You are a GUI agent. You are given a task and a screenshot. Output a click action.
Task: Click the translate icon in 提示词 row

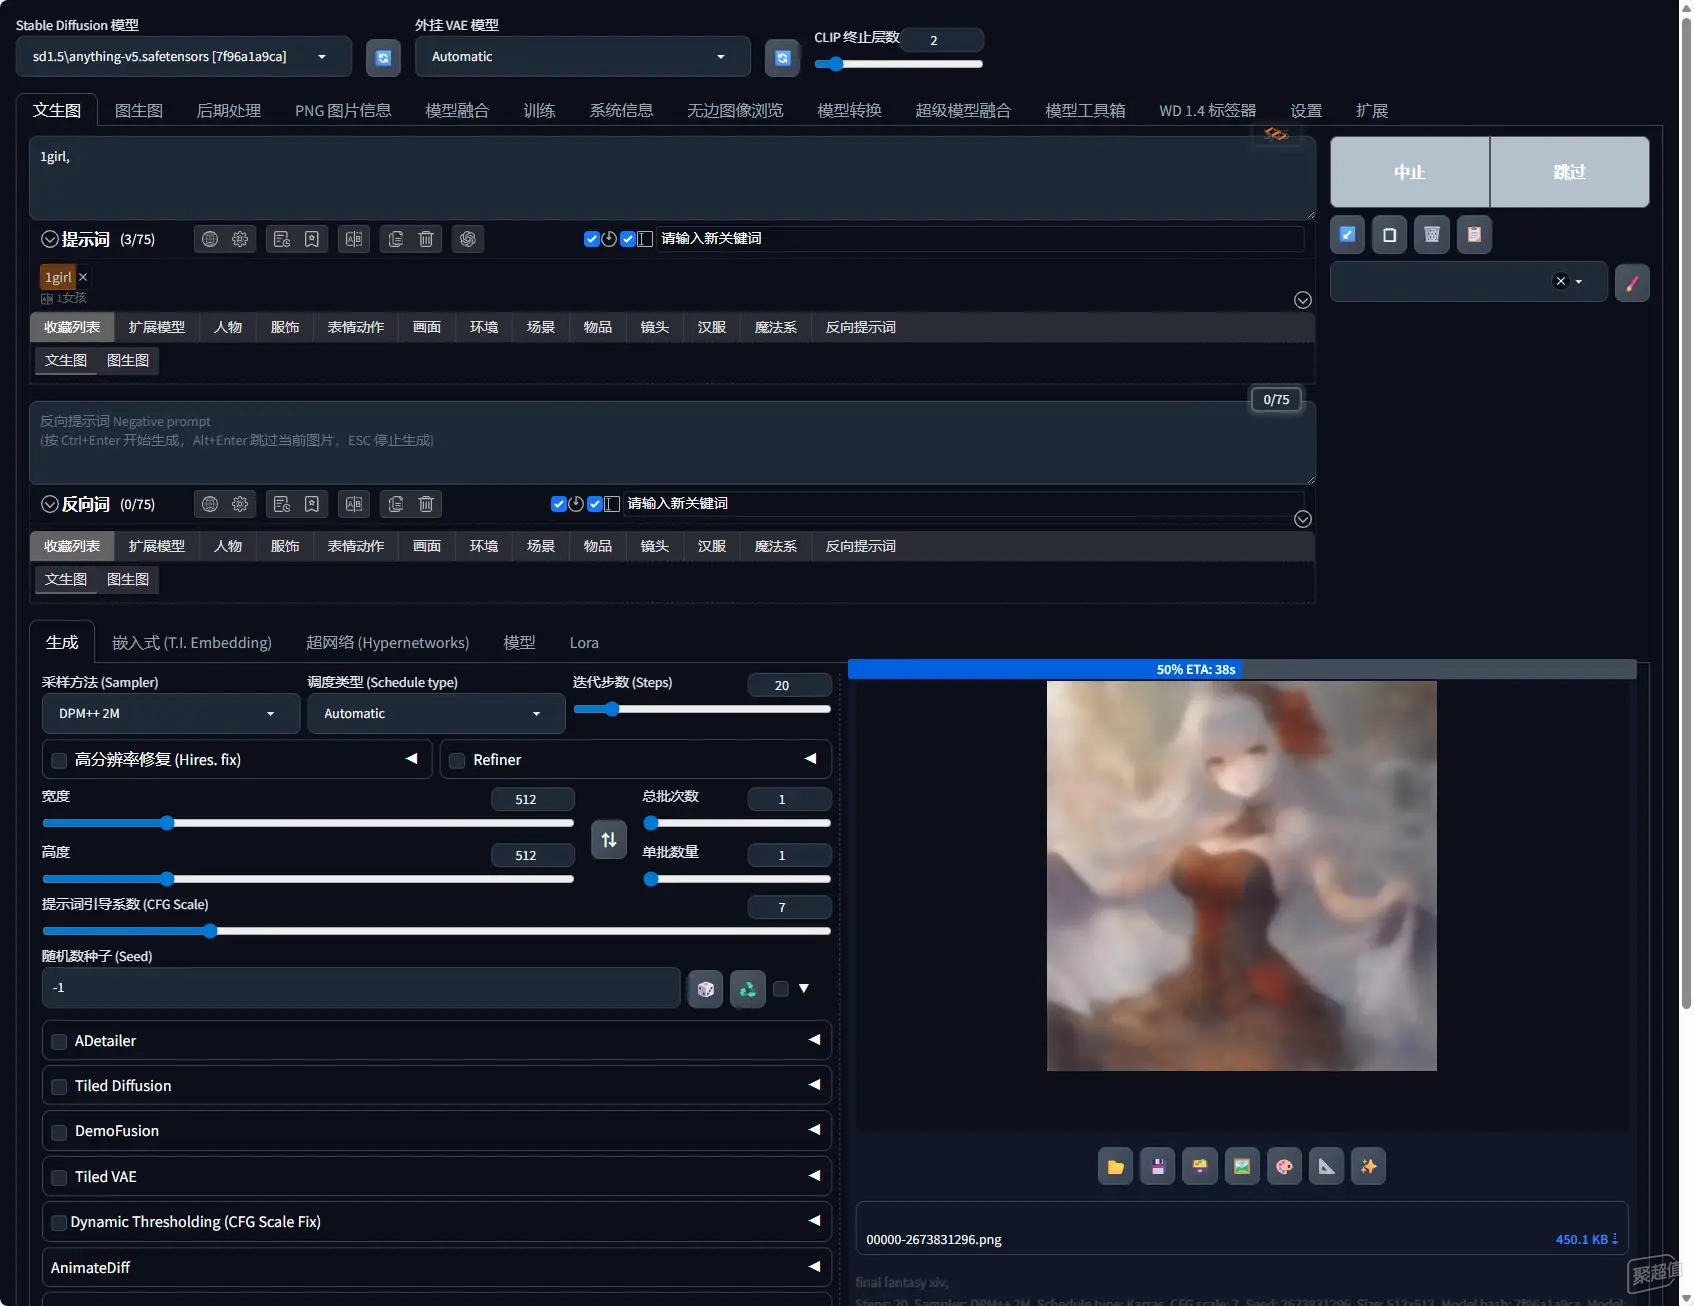(354, 239)
